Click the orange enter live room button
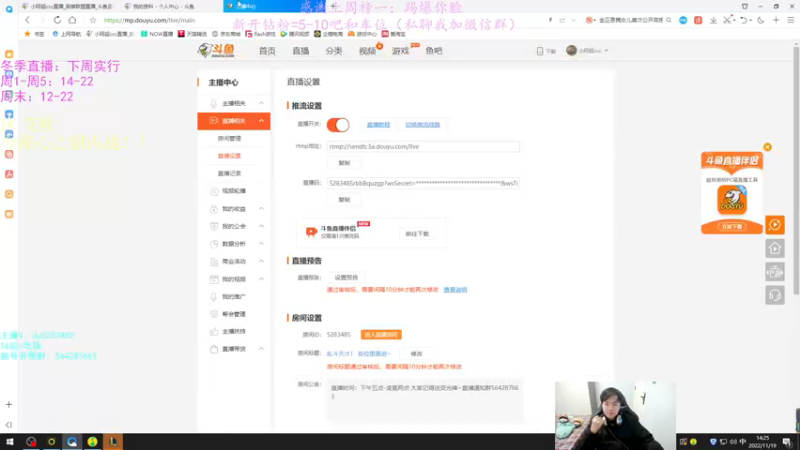Viewport: 800px width, 450px height. pos(381,335)
